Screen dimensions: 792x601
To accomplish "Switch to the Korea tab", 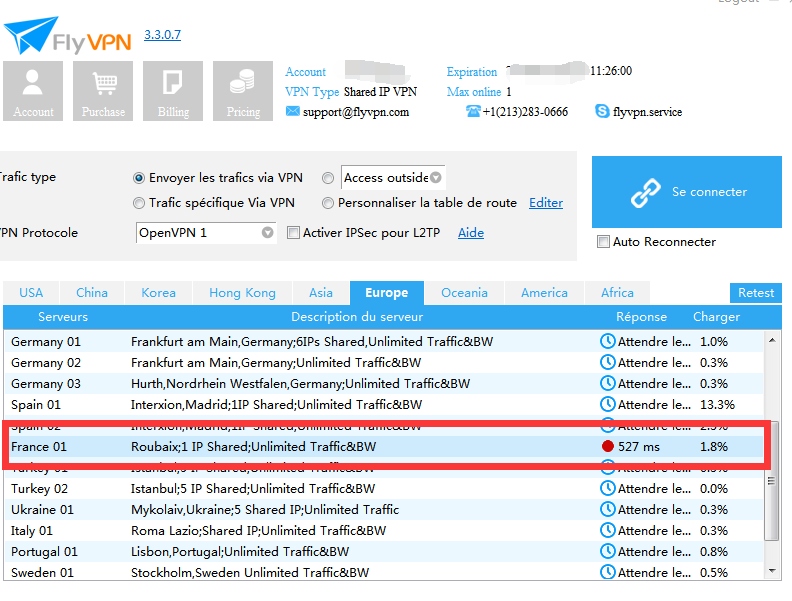I will pyautogui.click(x=159, y=293).
